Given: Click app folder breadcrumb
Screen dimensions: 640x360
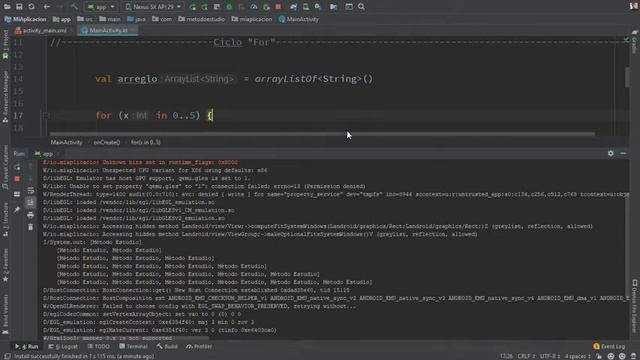Looking at the screenshot, I should 62,19.
